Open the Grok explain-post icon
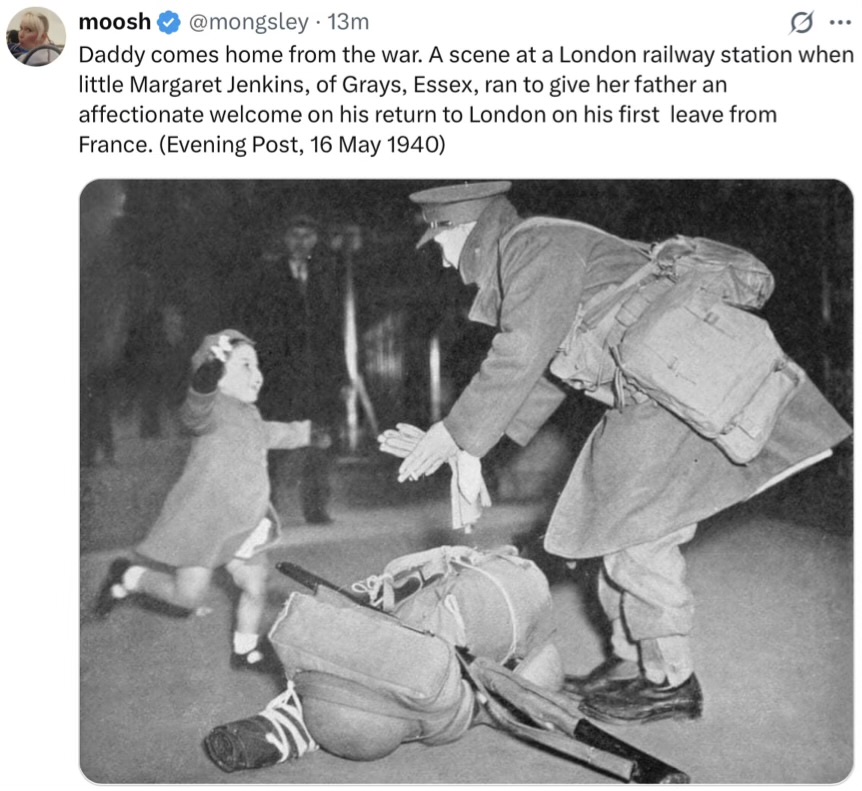The width and height of the screenshot is (862, 791). click(x=800, y=23)
